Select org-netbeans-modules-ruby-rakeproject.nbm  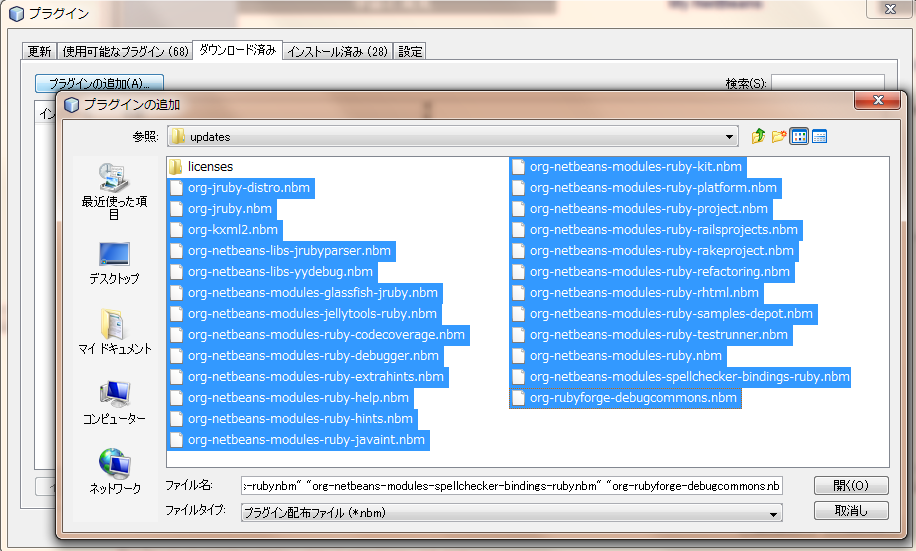point(655,251)
